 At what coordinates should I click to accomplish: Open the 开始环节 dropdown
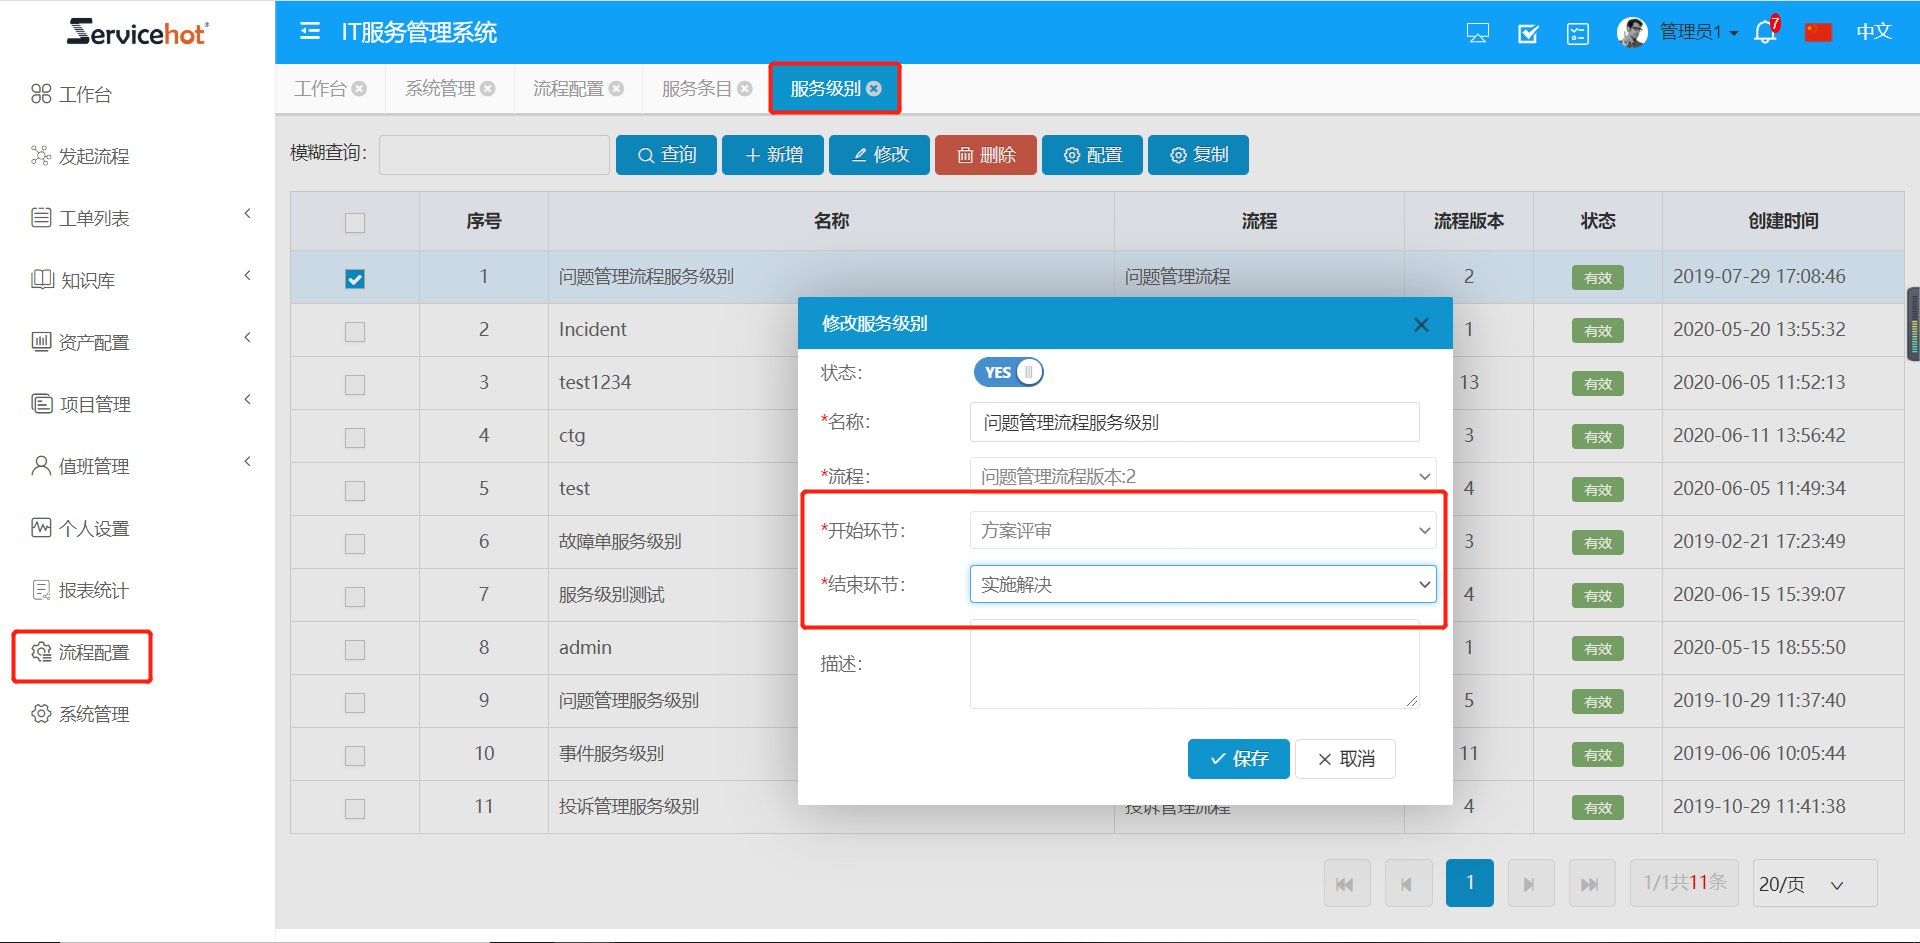[x=1202, y=531]
